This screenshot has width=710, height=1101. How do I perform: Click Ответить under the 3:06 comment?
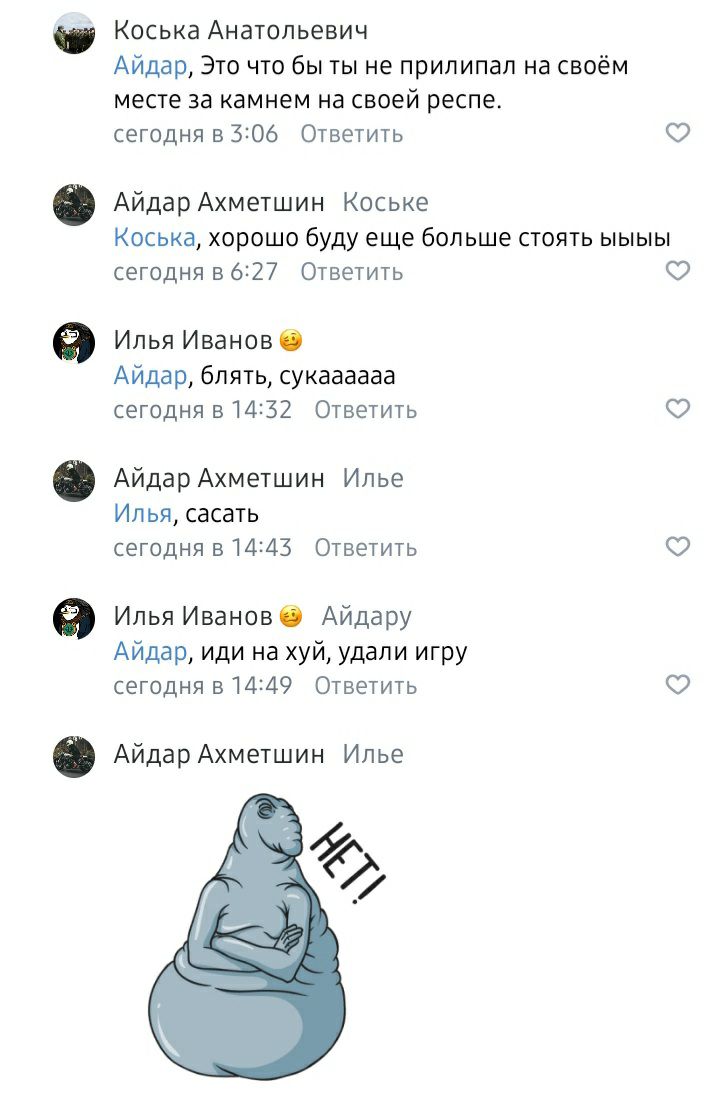(351, 133)
